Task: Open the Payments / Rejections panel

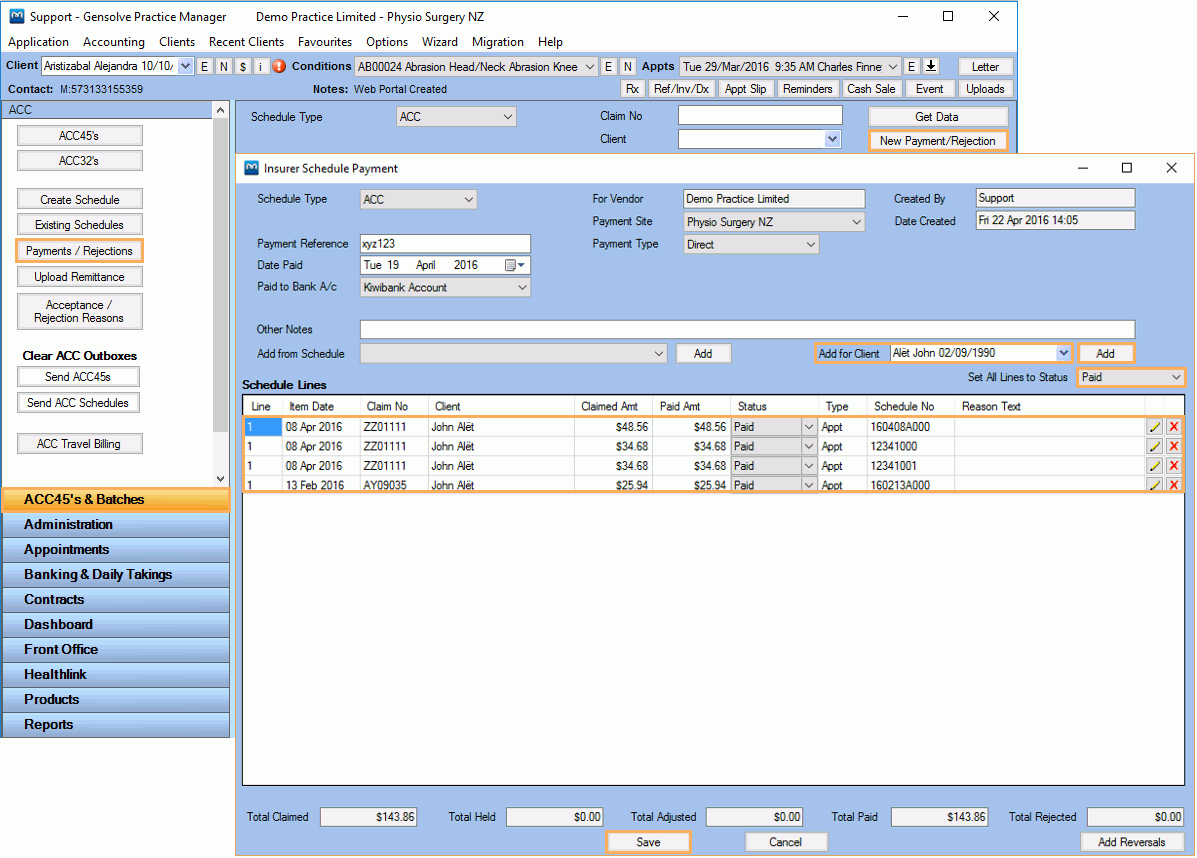Action: tap(79, 251)
